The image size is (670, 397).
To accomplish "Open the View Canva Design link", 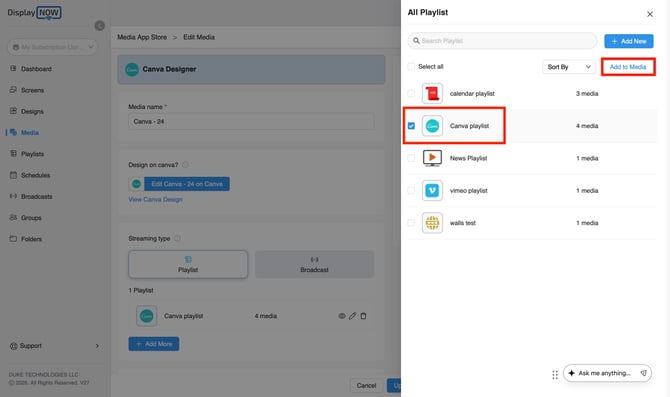I will [156, 200].
